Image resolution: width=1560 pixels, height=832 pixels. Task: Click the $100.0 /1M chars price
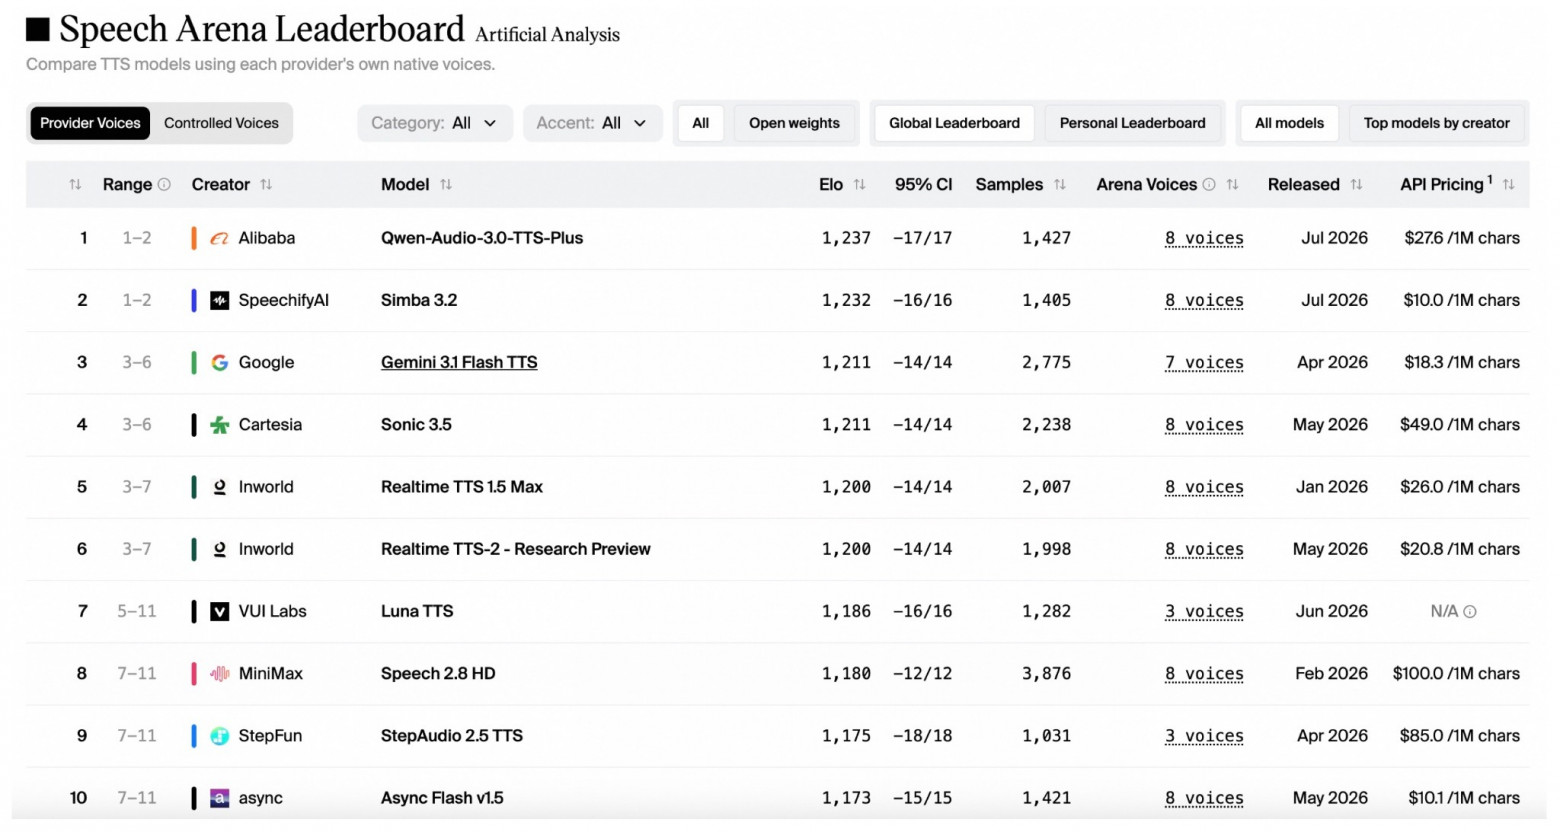(1456, 674)
